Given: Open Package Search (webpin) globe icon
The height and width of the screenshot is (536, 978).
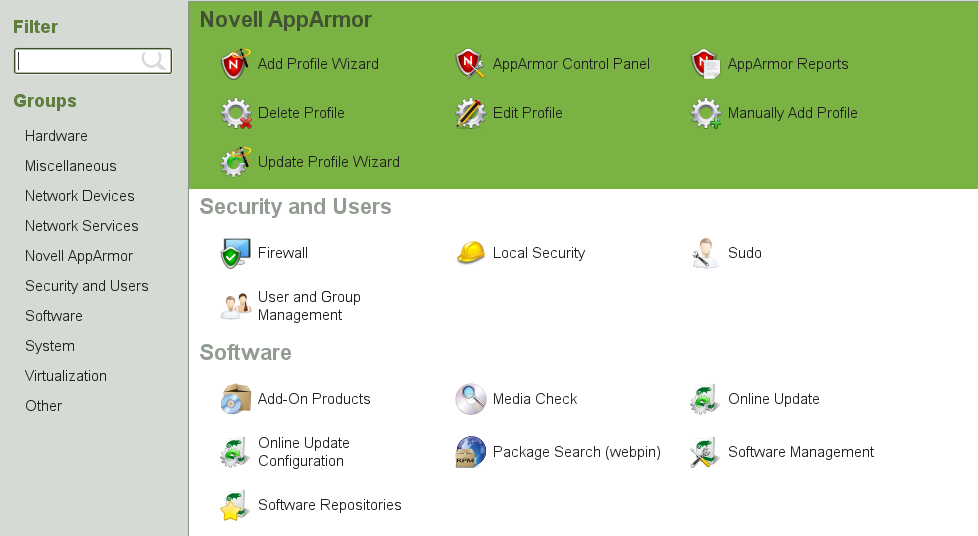Looking at the screenshot, I should point(470,452).
